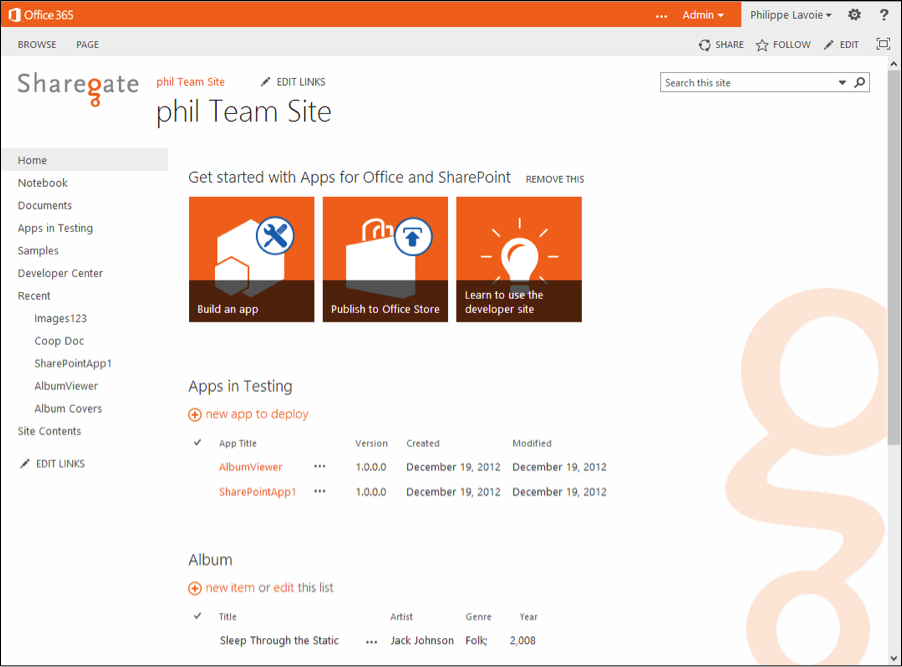The height and width of the screenshot is (667, 902).
Task: Open Site Contents in the sidebar
Action: click(x=49, y=431)
